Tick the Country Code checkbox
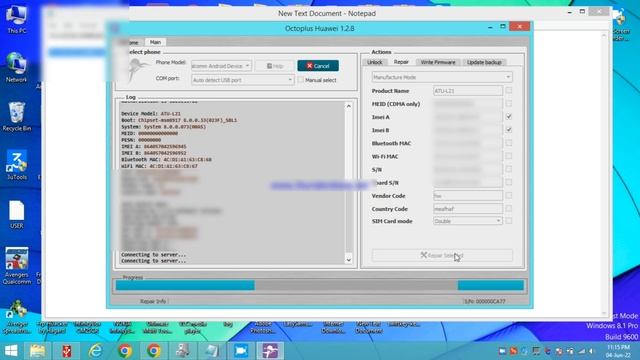 [x=509, y=209]
